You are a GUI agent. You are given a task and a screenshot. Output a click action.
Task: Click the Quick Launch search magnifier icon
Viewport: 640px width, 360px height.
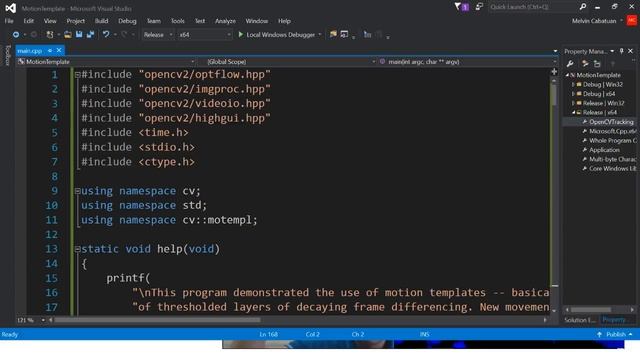(583, 7)
